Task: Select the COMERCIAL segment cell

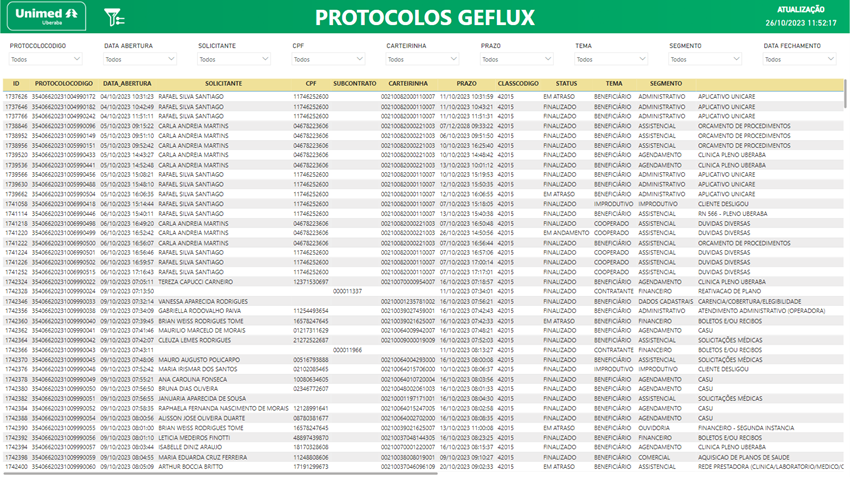Action: pos(653,457)
